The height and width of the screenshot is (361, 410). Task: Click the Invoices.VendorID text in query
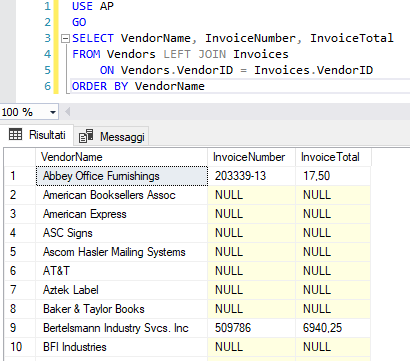coord(313,70)
